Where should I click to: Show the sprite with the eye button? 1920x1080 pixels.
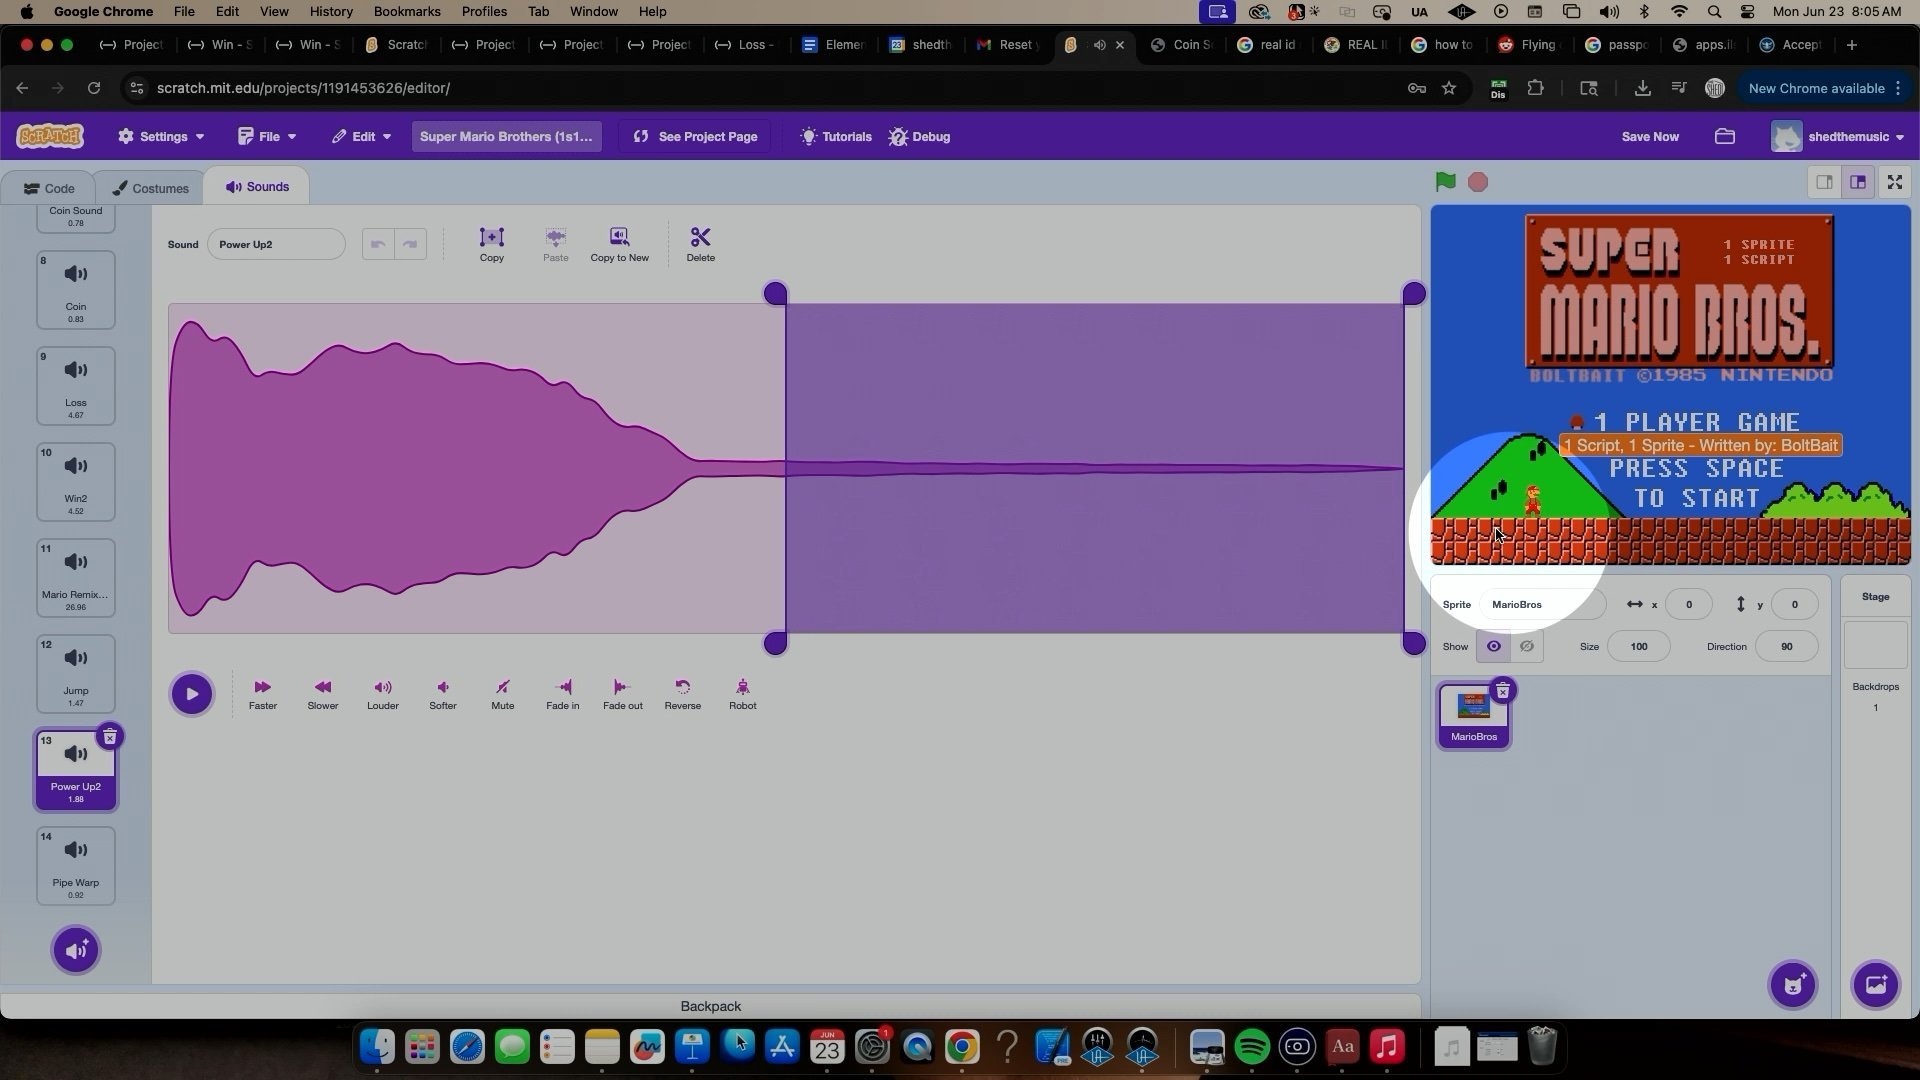pos(1493,646)
